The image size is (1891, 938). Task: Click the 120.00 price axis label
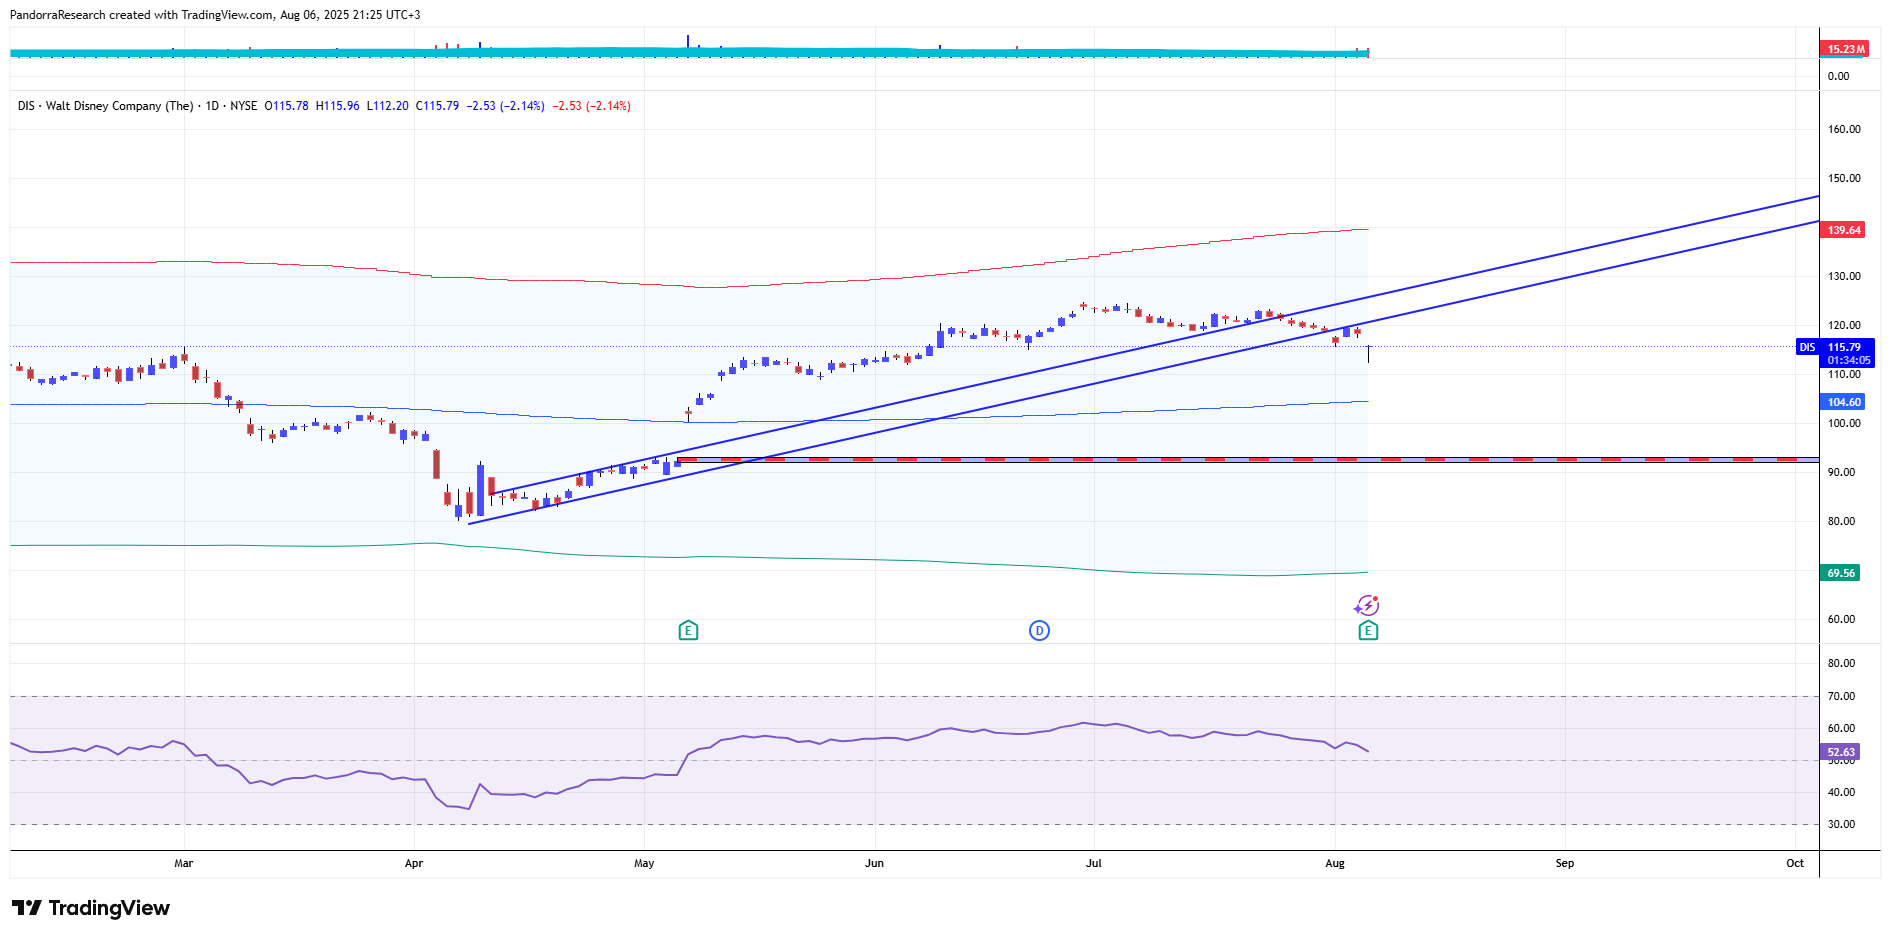pos(1844,325)
